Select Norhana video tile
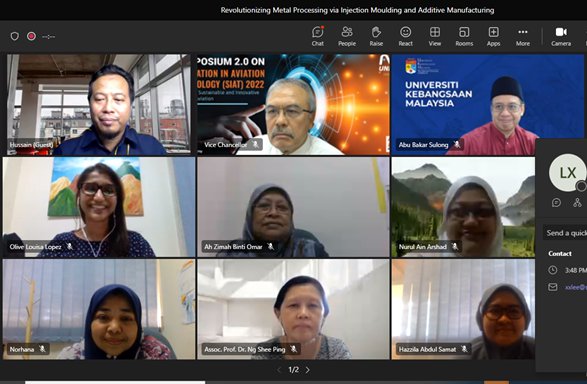The height and width of the screenshot is (384, 587). [99, 309]
